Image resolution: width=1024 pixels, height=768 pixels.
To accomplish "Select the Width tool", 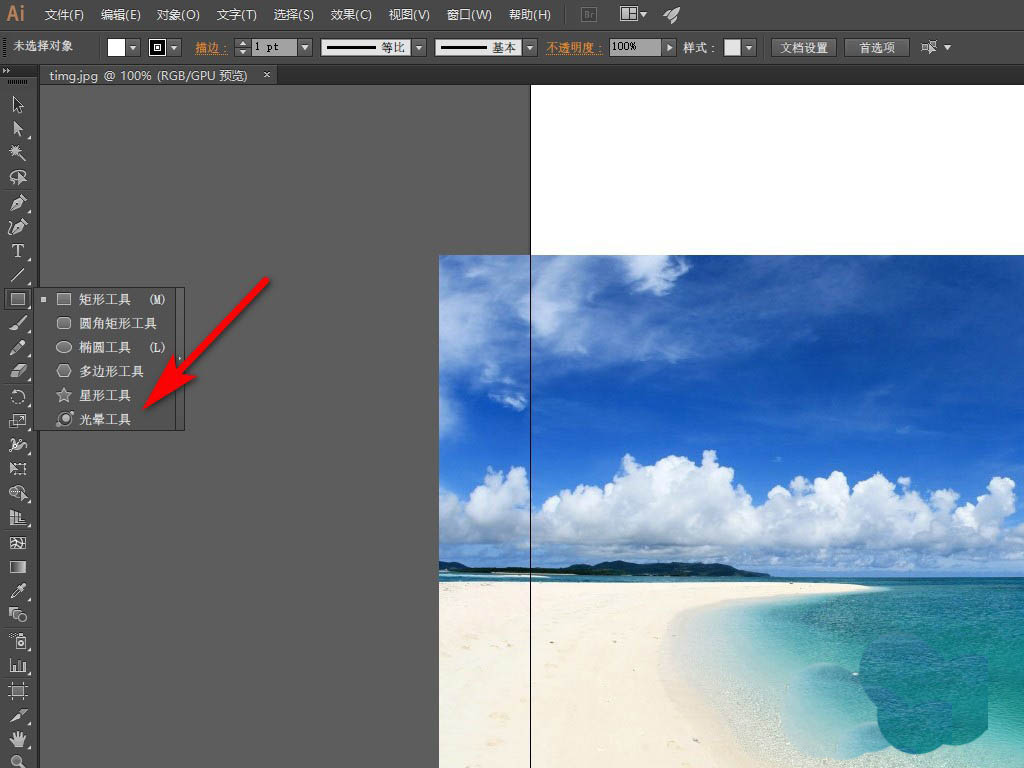I will 18,445.
